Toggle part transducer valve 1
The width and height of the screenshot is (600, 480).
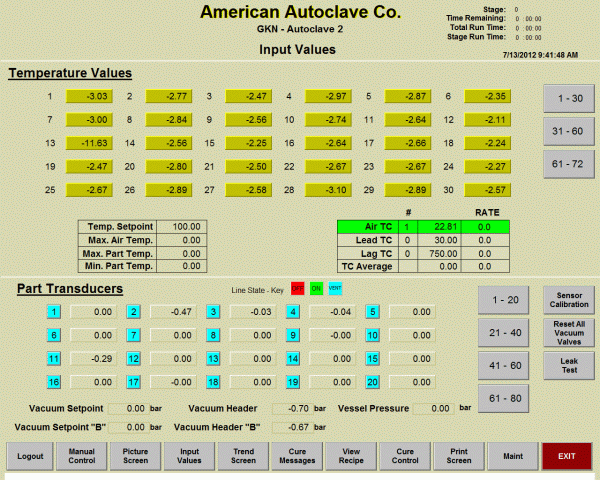click(54, 312)
